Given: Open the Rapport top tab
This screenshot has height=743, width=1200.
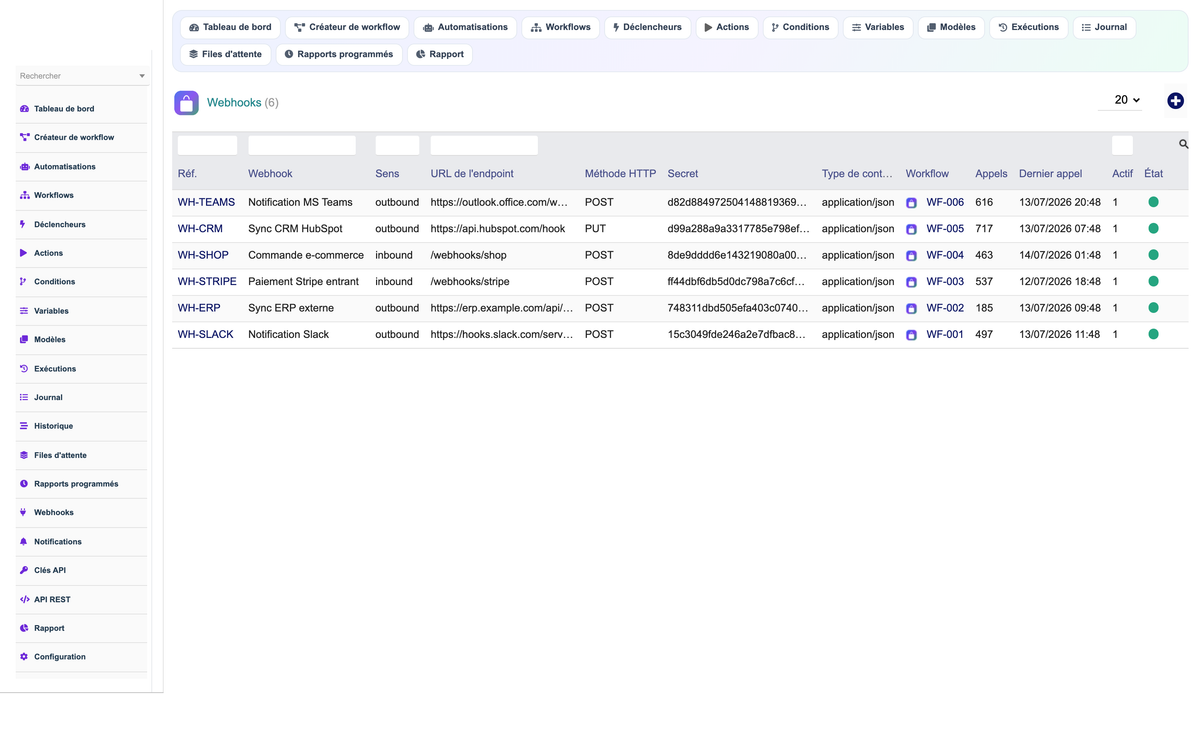Looking at the screenshot, I should tap(440, 54).
